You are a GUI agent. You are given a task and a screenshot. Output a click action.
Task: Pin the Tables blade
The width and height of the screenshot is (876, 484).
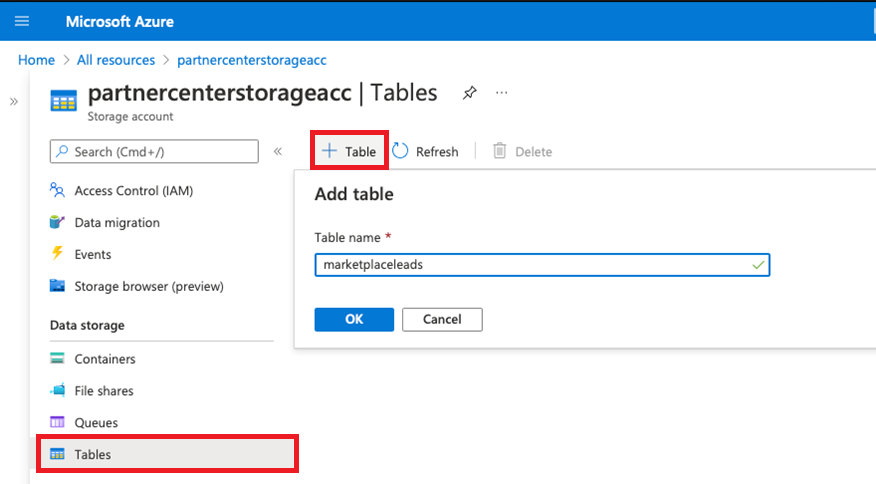(x=469, y=93)
